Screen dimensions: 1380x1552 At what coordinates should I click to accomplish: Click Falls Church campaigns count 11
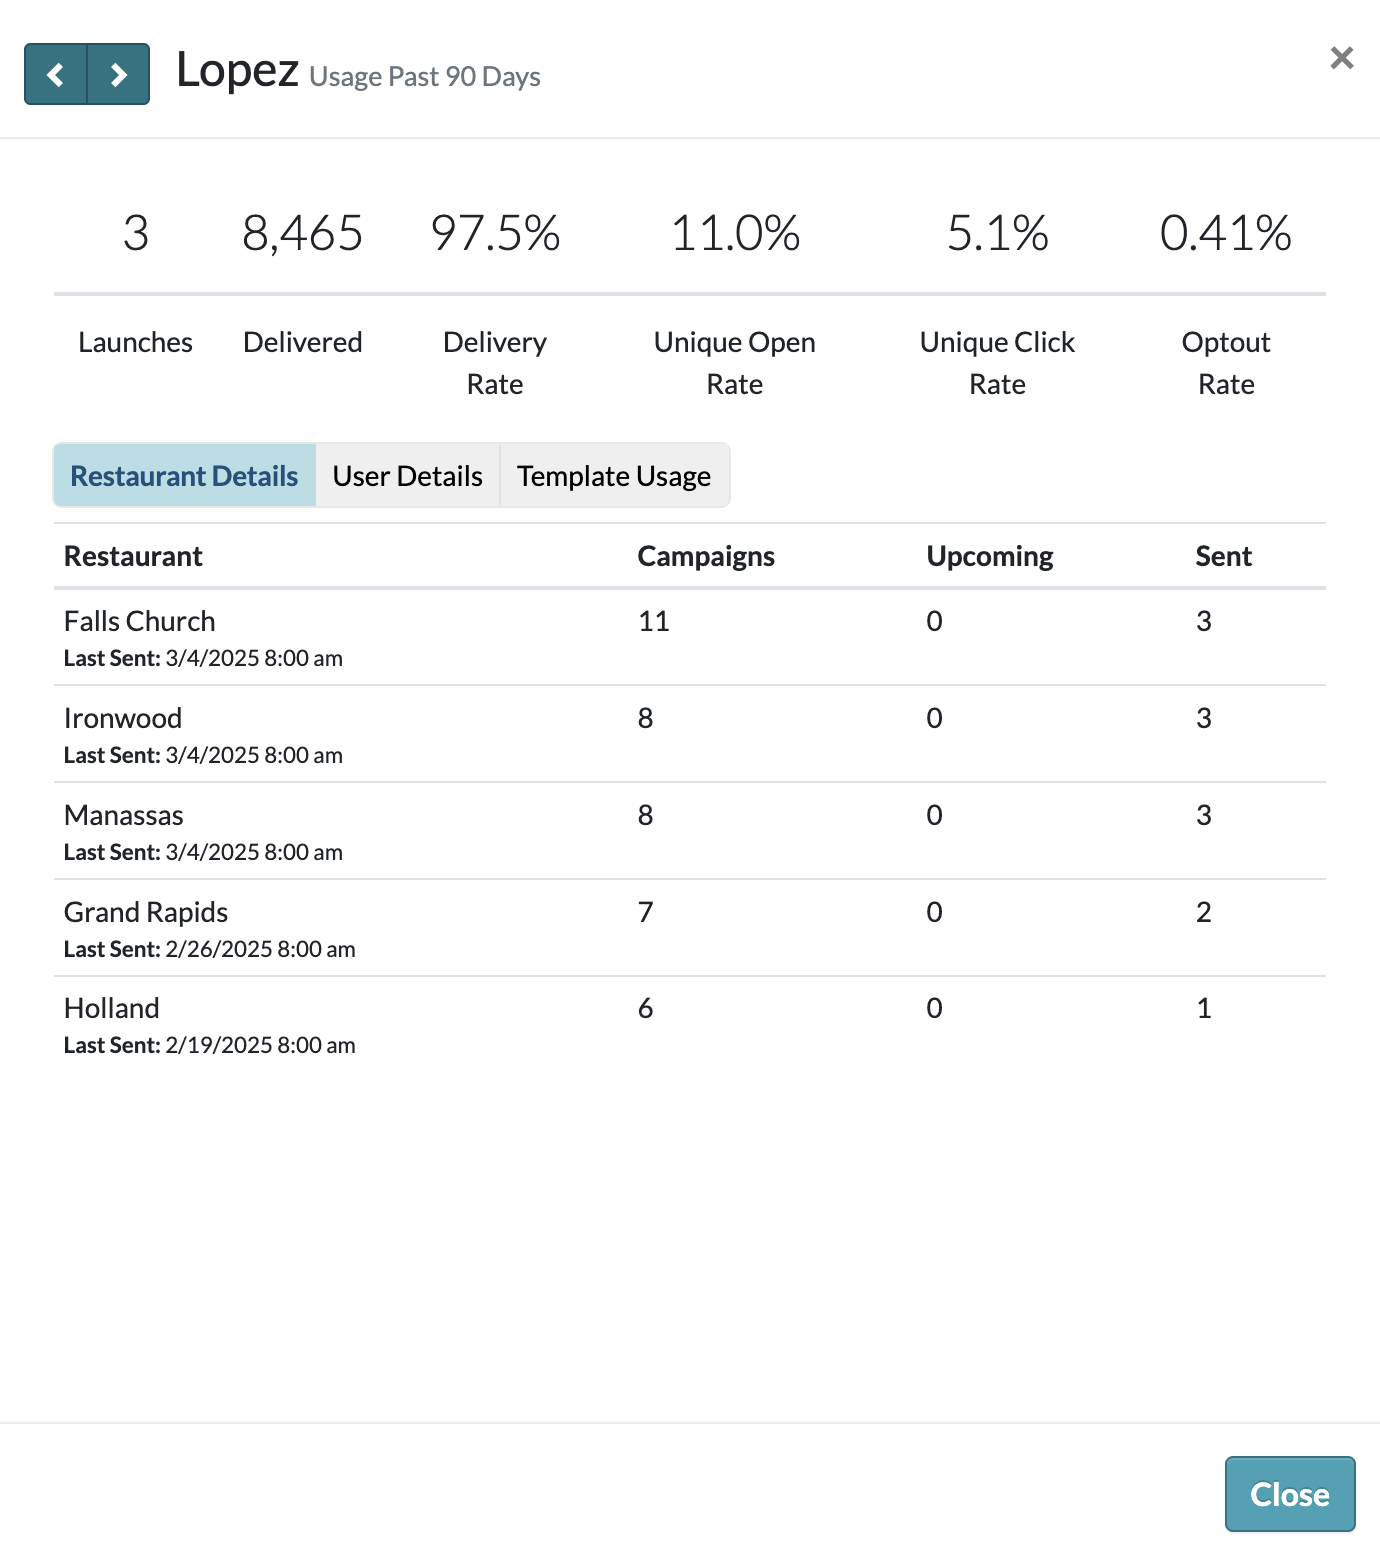click(654, 621)
